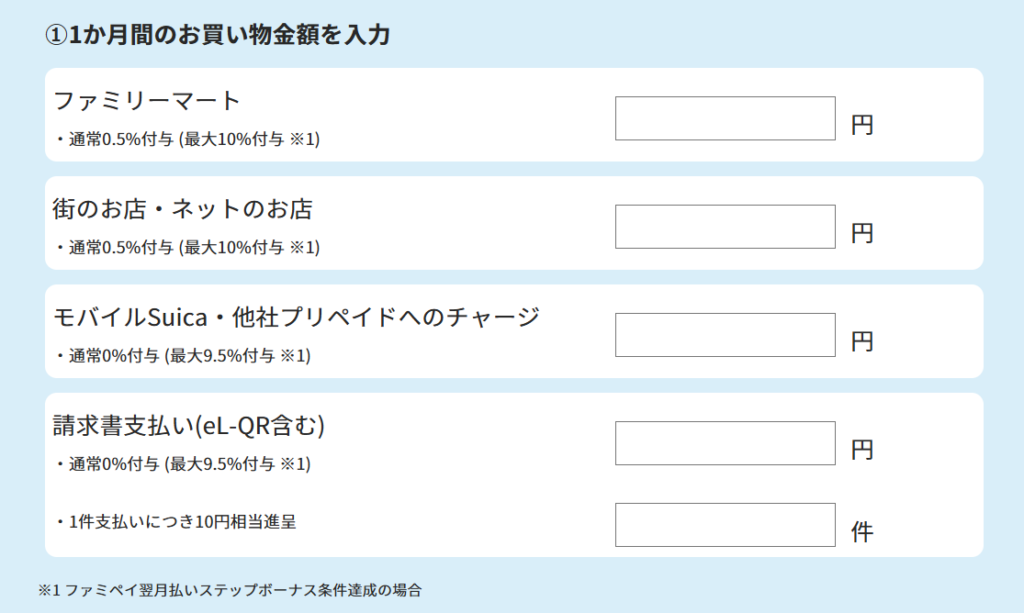Click the 円 unit beside ファミリーマート field
1024x613 pixels.
click(x=862, y=126)
